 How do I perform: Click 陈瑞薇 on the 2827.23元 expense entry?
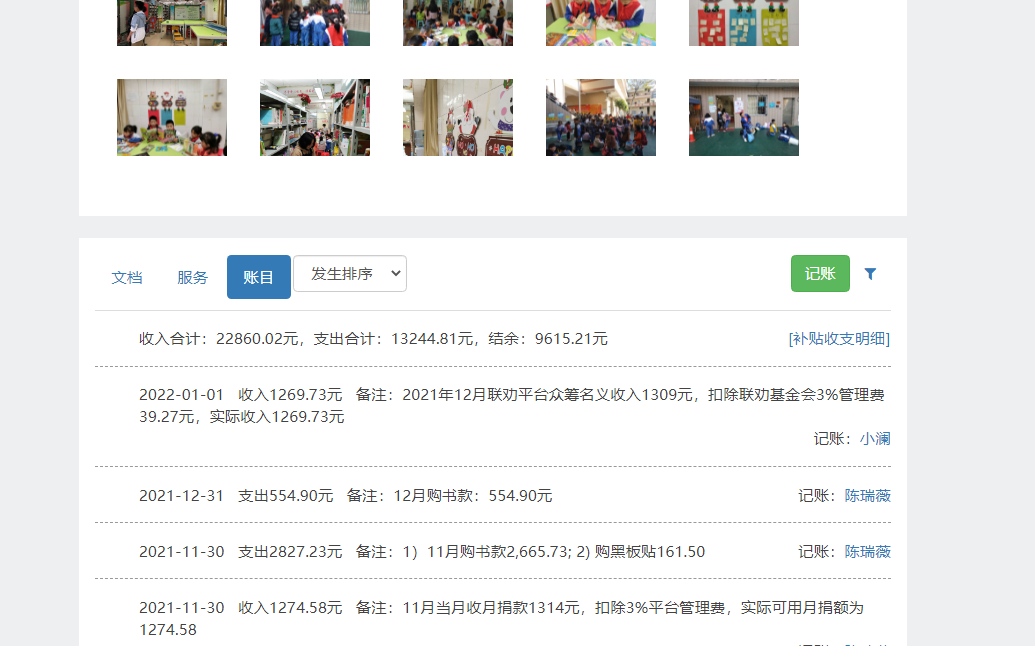(x=867, y=552)
